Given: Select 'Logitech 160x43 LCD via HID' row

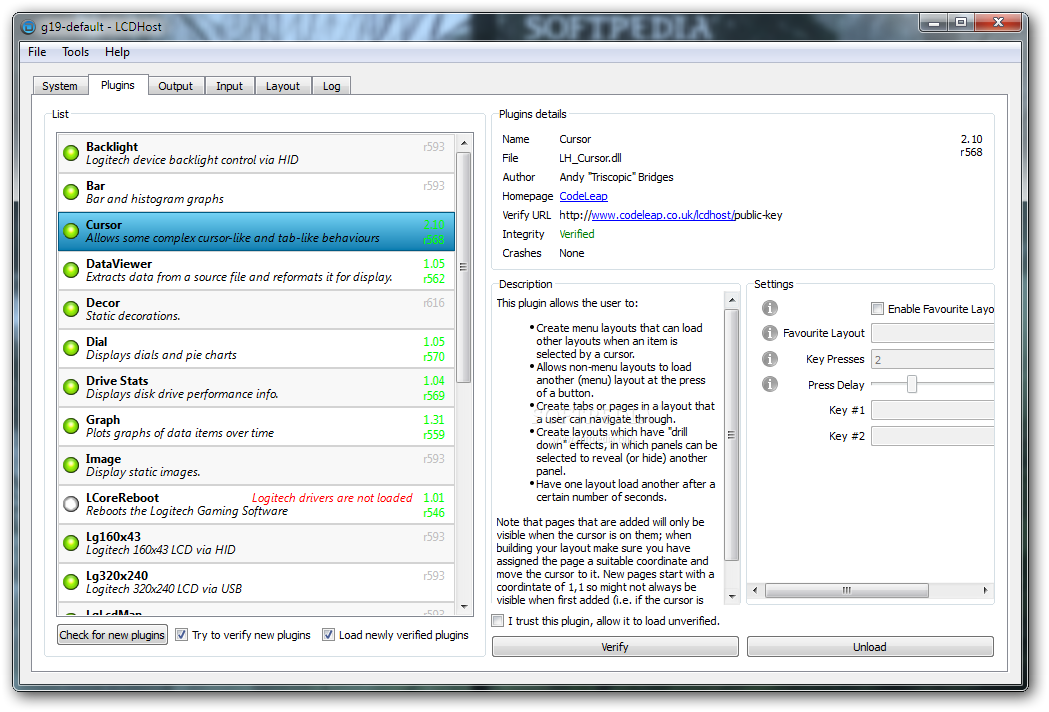Looking at the screenshot, I should [x=257, y=543].
